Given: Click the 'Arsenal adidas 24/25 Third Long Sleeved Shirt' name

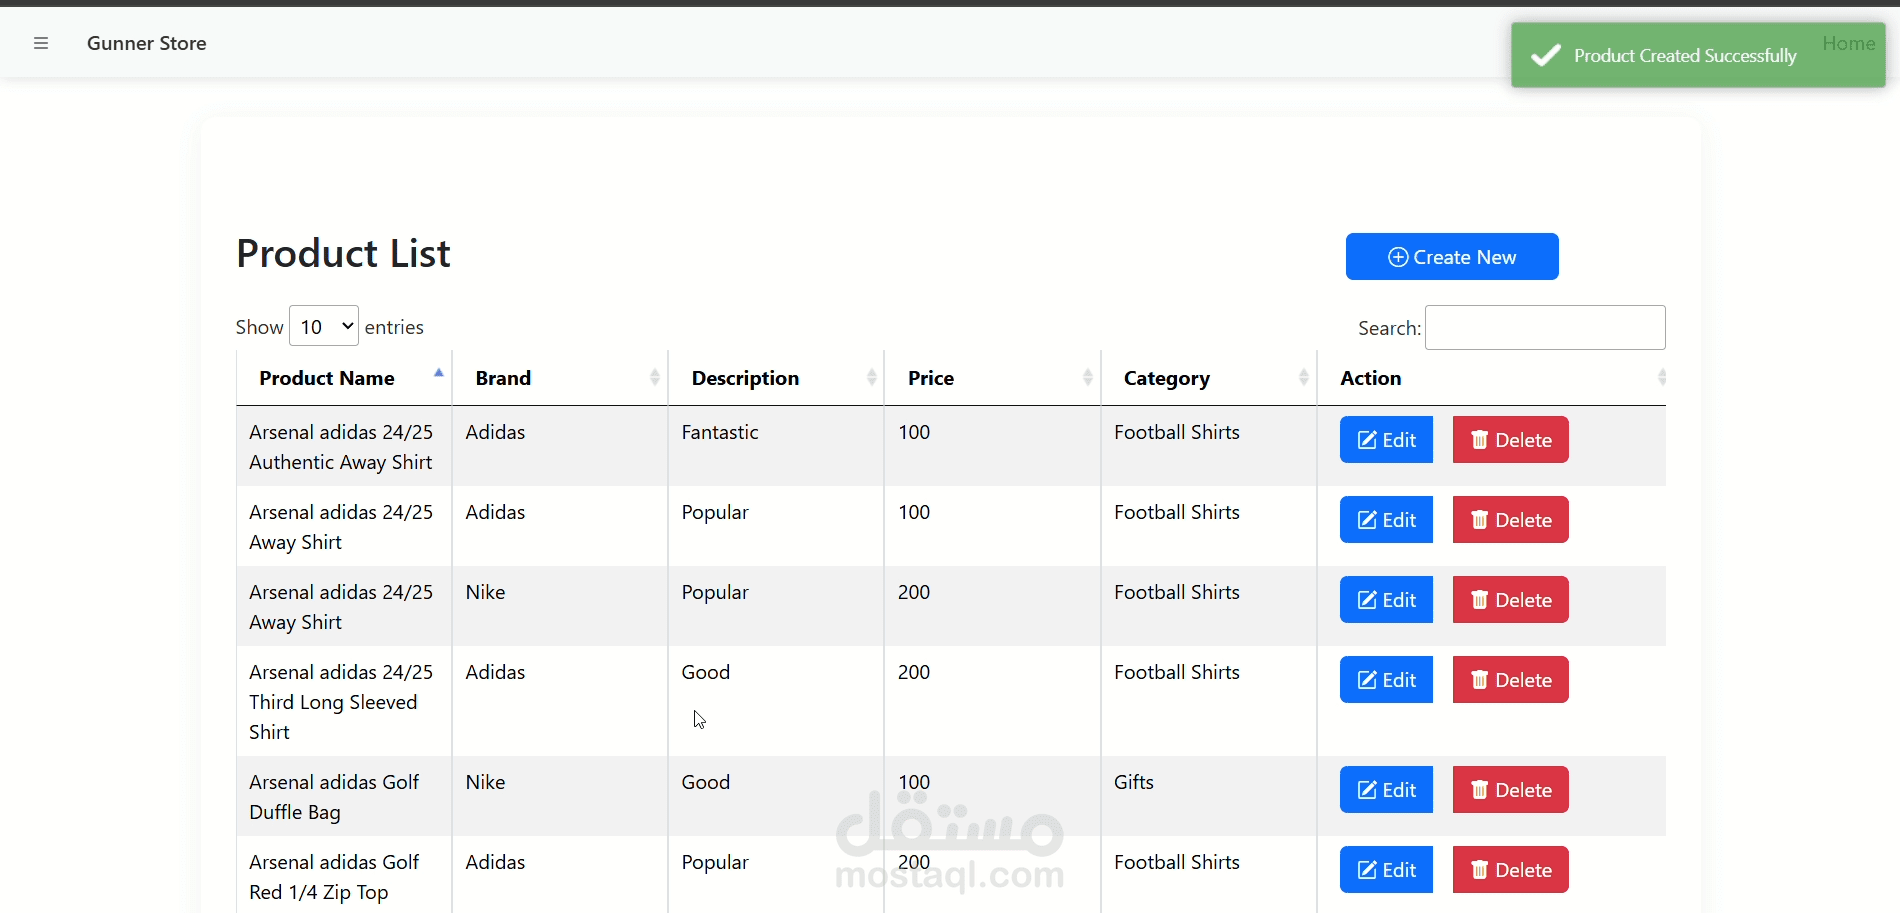Looking at the screenshot, I should click(x=341, y=702).
